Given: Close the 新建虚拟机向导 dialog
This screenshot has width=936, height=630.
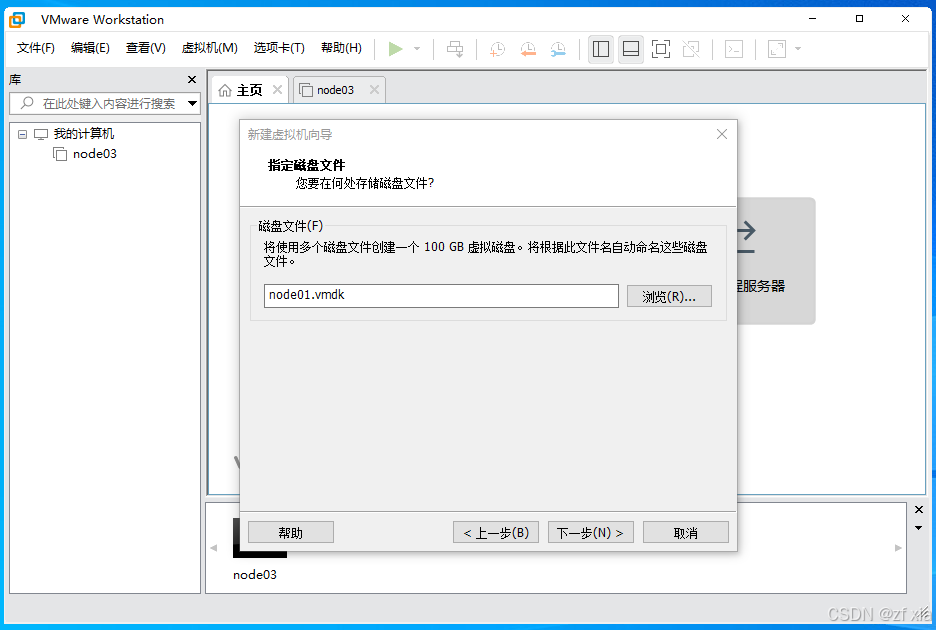Looking at the screenshot, I should pos(722,134).
